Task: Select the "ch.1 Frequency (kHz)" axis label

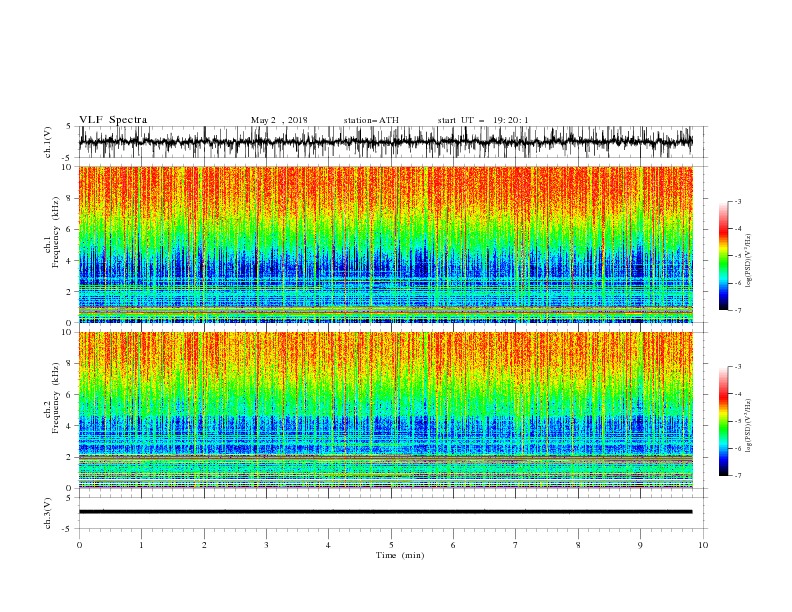Action: pyautogui.click(x=52, y=232)
